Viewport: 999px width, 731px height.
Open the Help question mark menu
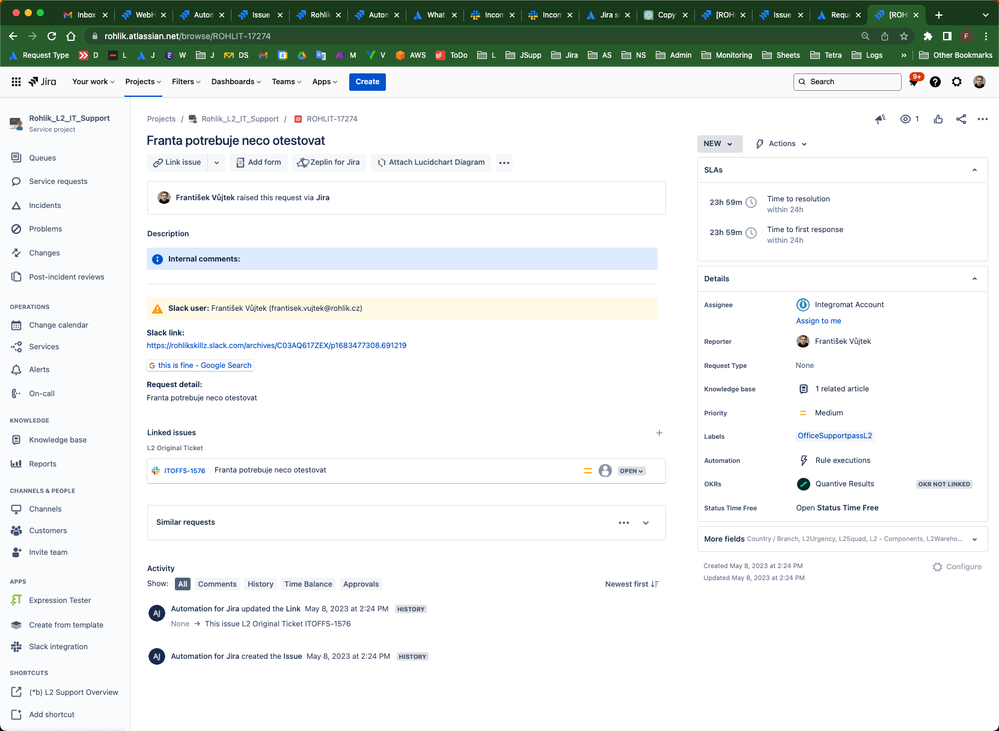pos(935,82)
